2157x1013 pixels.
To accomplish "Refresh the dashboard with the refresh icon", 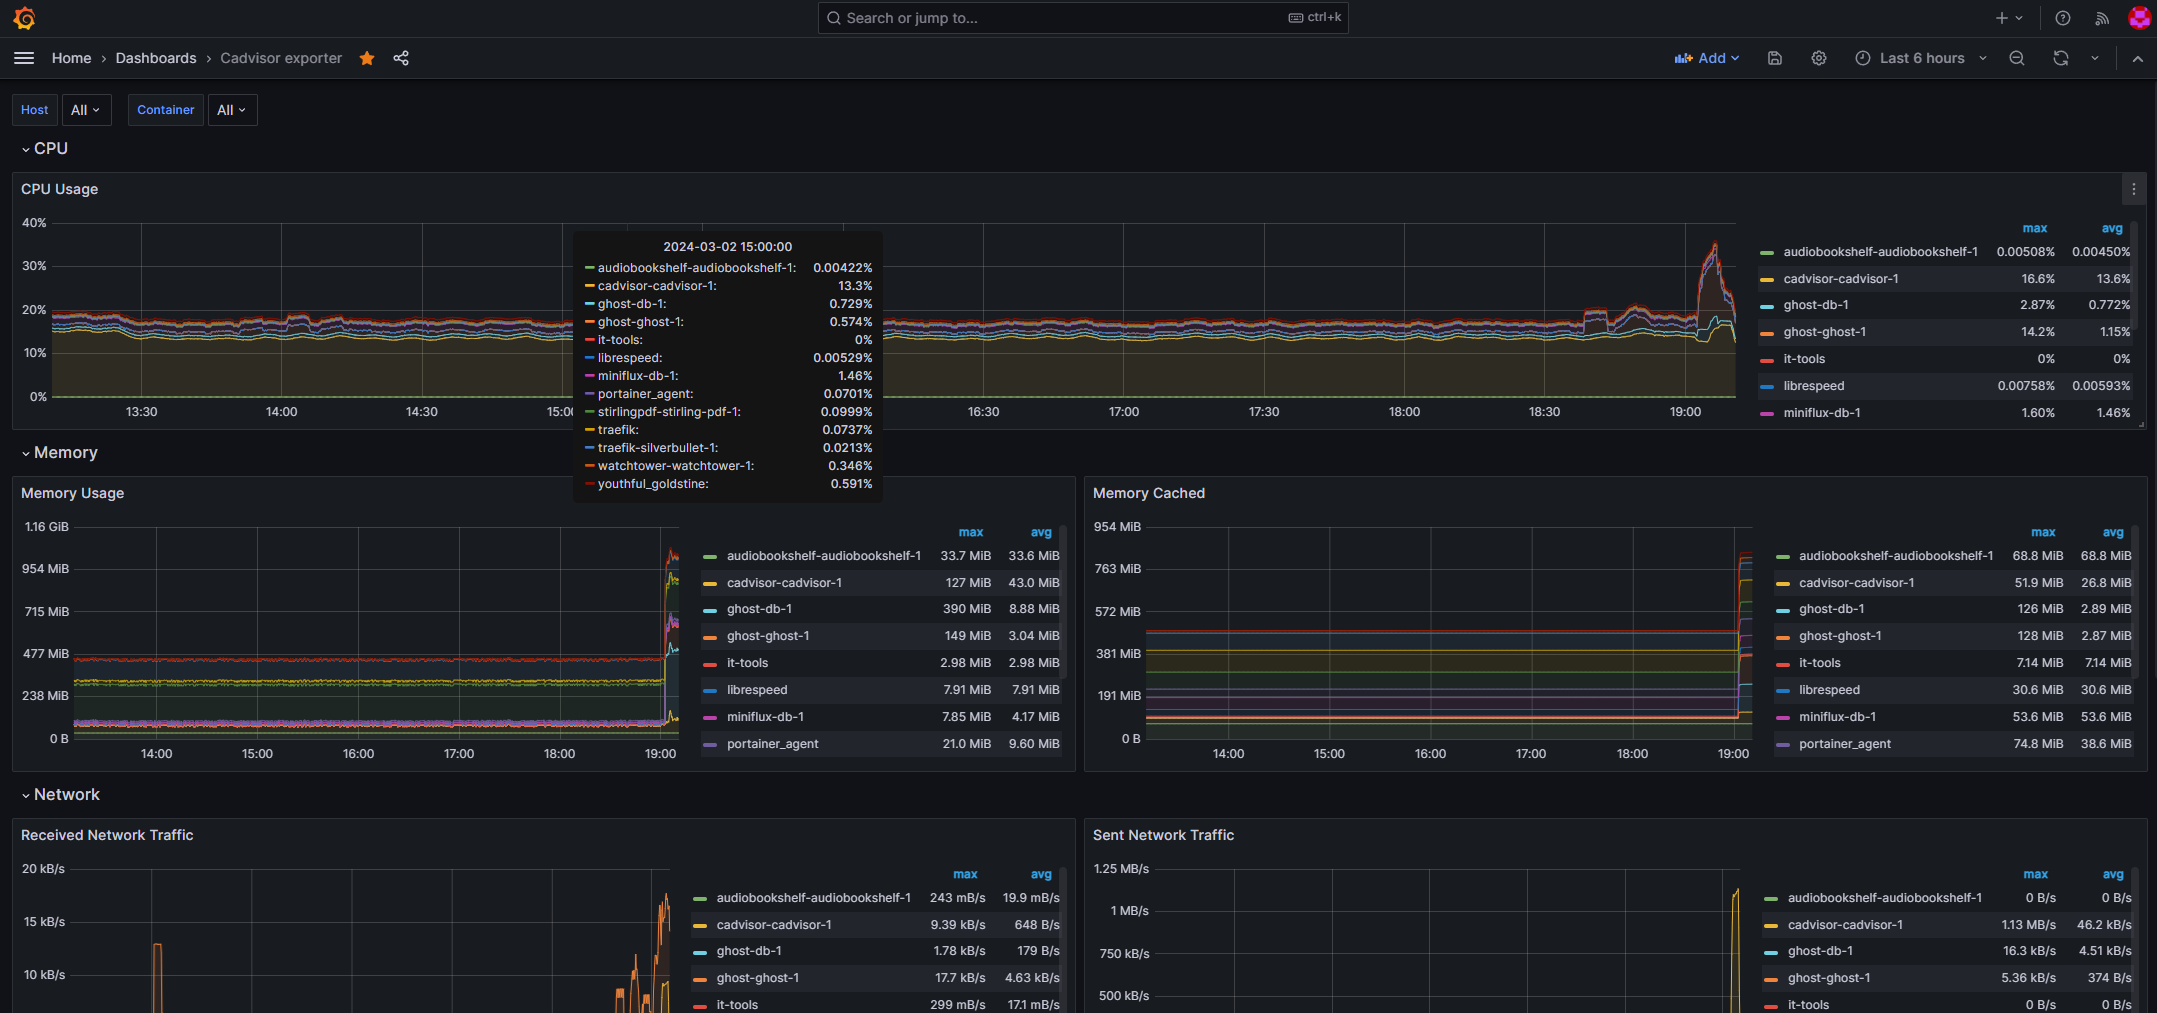I will pyautogui.click(x=2059, y=58).
